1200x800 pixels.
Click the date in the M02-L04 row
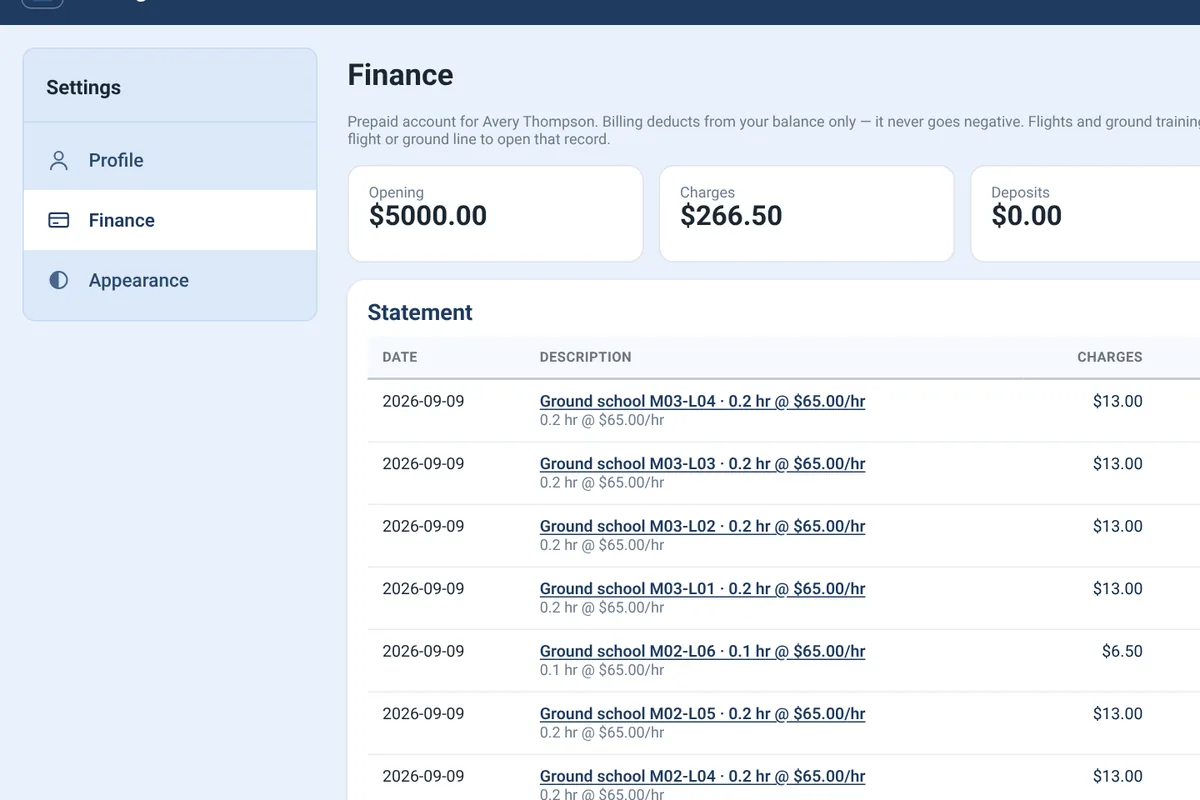423,776
